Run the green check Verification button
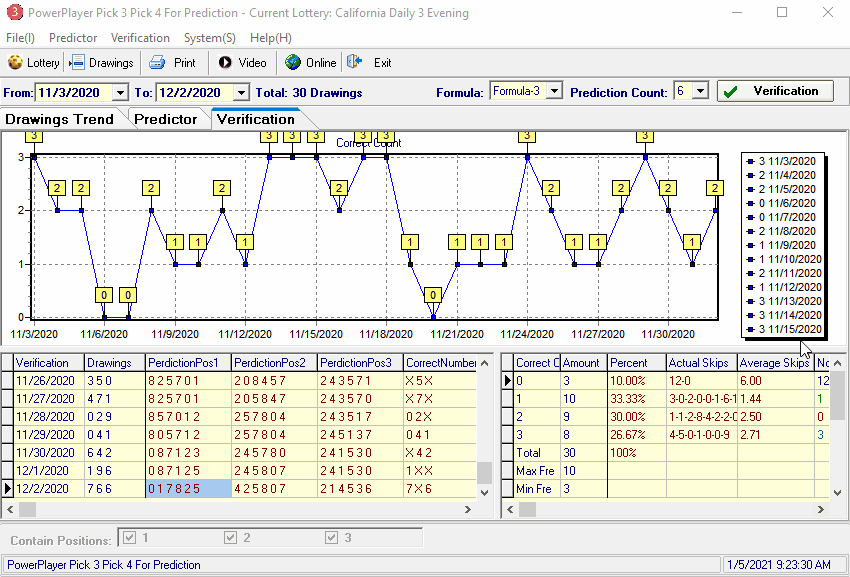Image resolution: width=850 pixels, height=577 pixels. click(775, 91)
